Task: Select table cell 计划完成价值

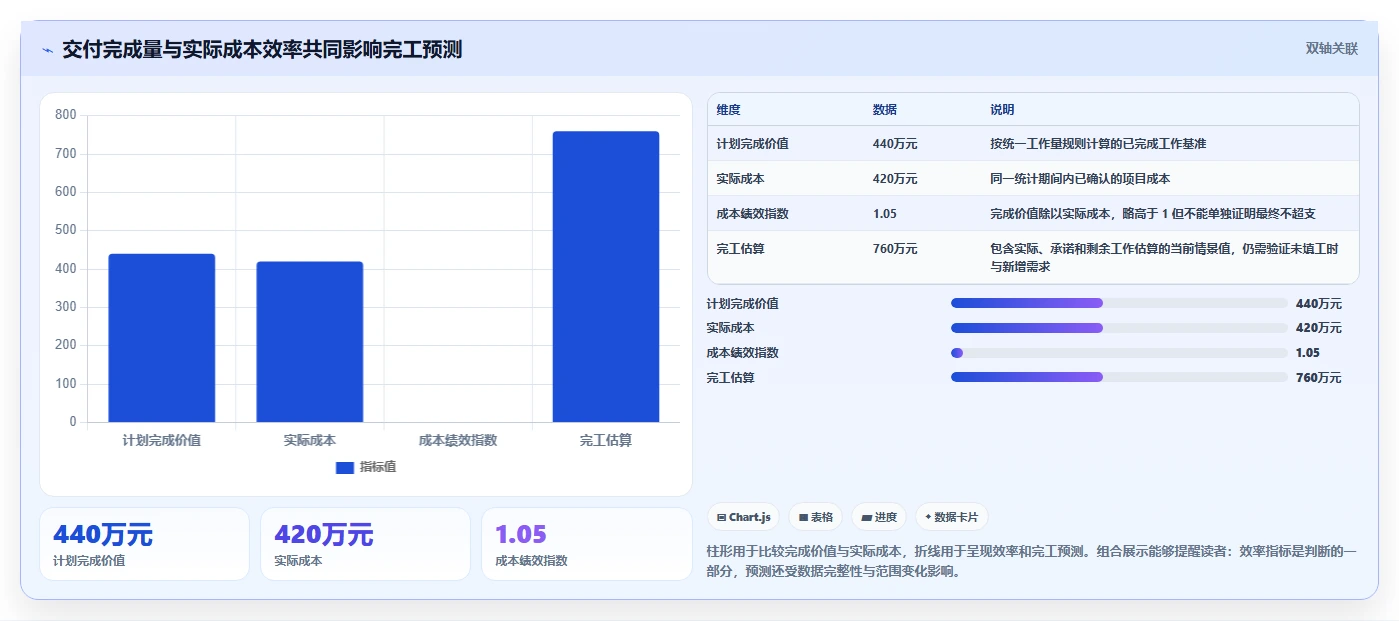Action: [x=752, y=144]
